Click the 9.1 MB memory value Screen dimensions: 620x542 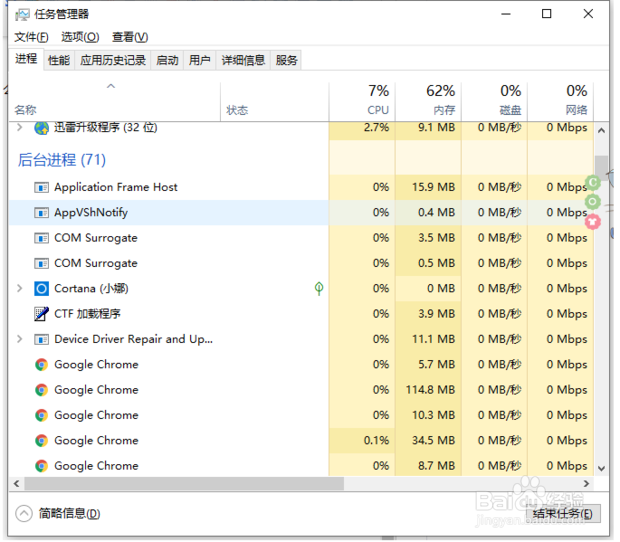[437, 128]
